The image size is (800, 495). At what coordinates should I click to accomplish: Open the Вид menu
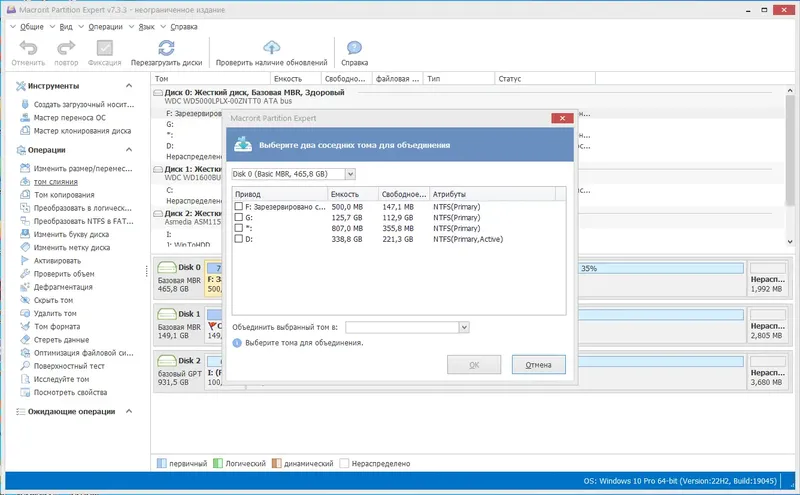pyautogui.click(x=66, y=27)
